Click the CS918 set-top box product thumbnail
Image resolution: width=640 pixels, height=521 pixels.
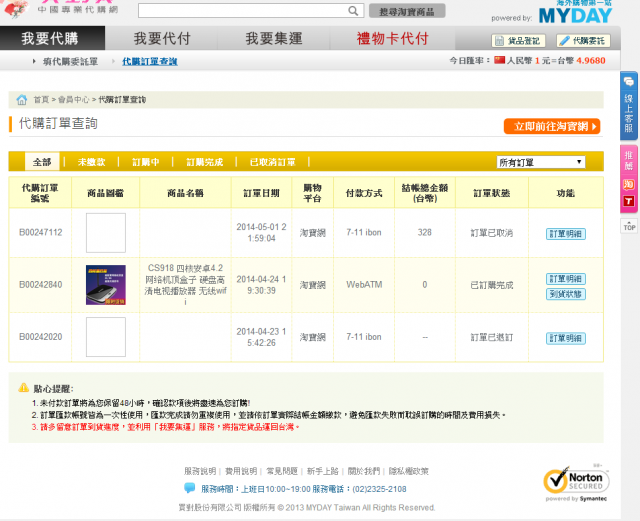(106, 285)
